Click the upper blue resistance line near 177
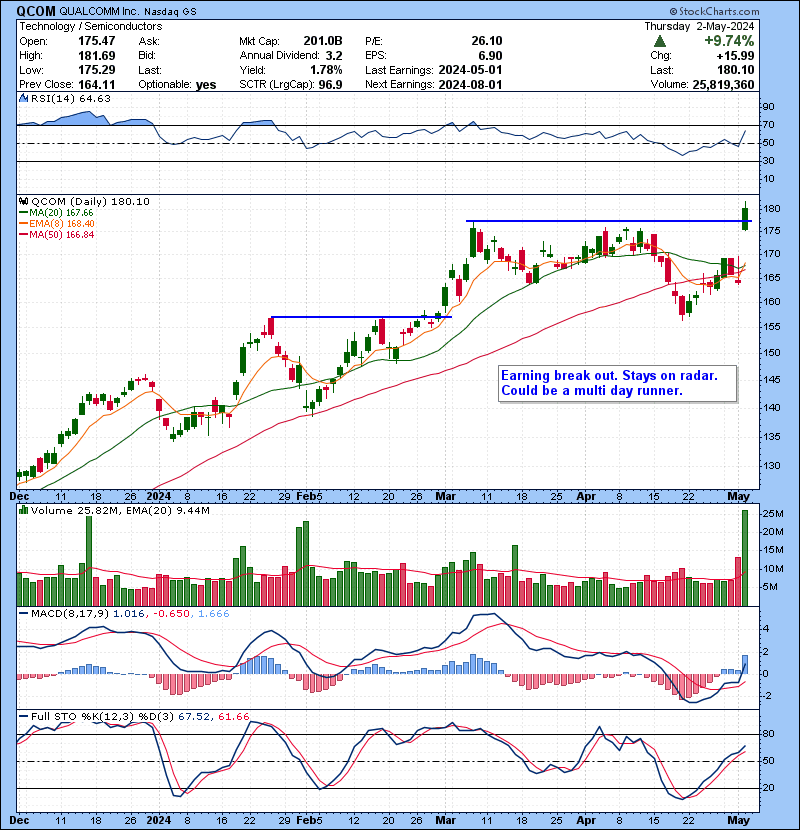 tap(609, 221)
